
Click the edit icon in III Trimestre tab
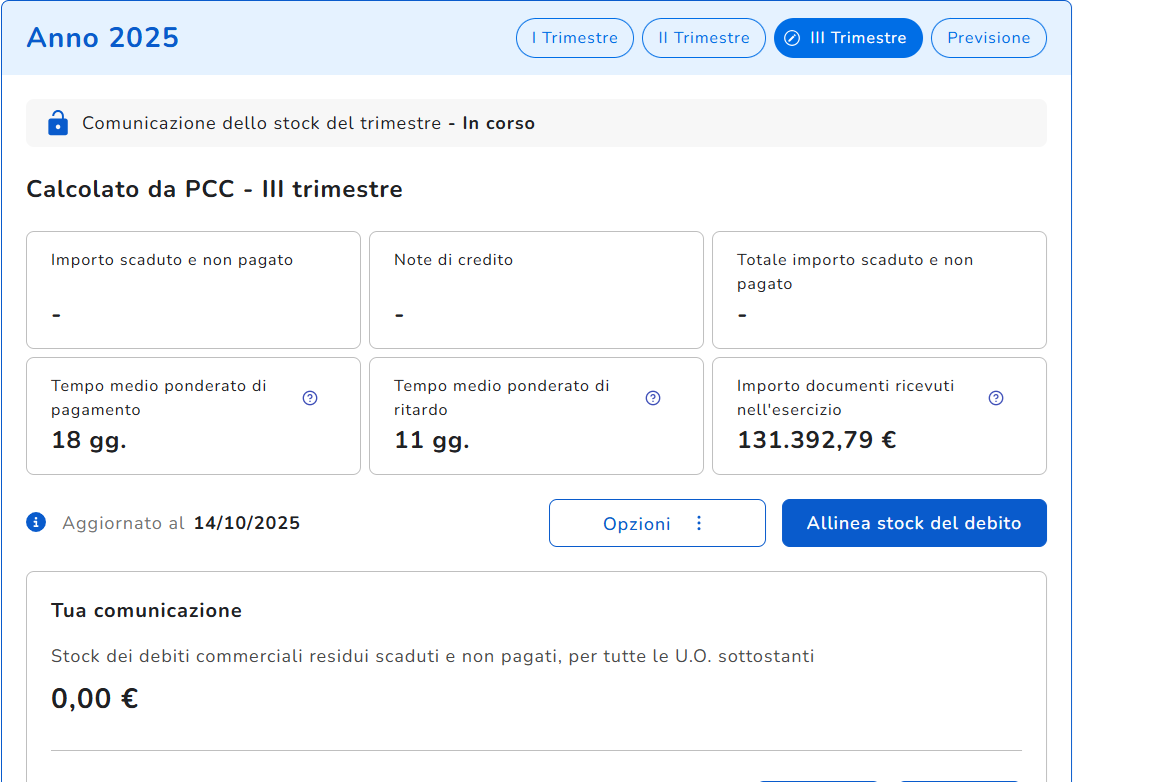[x=792, y=38]
